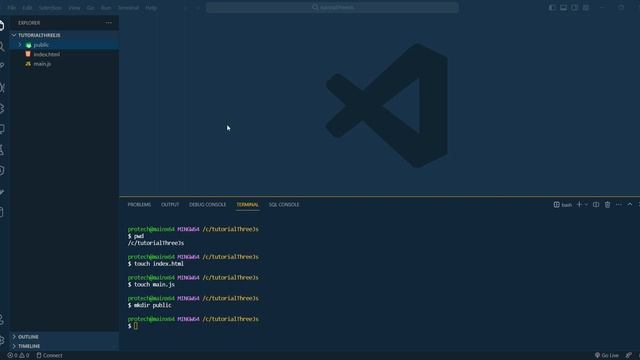Open the Explorer panel's more actions ellipsis
The image size is (640, 360).
point(109,23)
